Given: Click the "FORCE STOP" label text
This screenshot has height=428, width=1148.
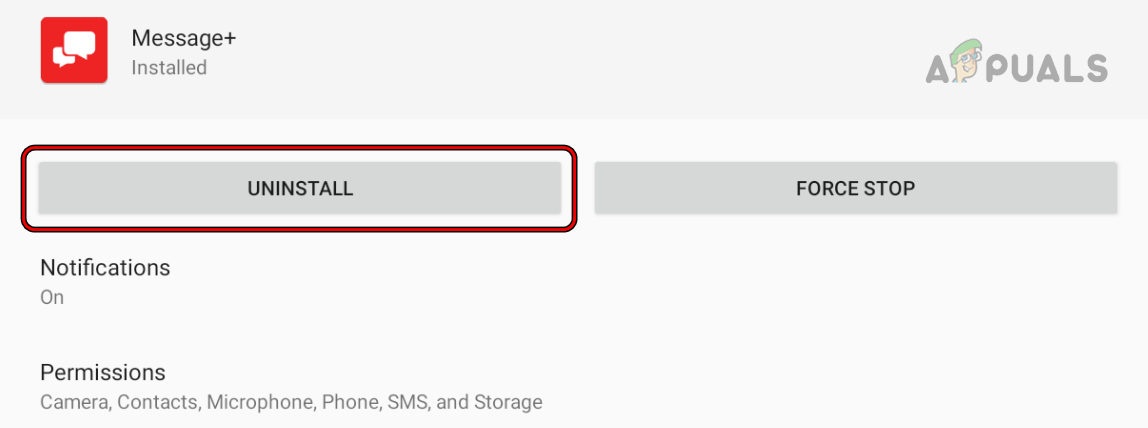Looking at the screenshot, I should tap(855, 188).
